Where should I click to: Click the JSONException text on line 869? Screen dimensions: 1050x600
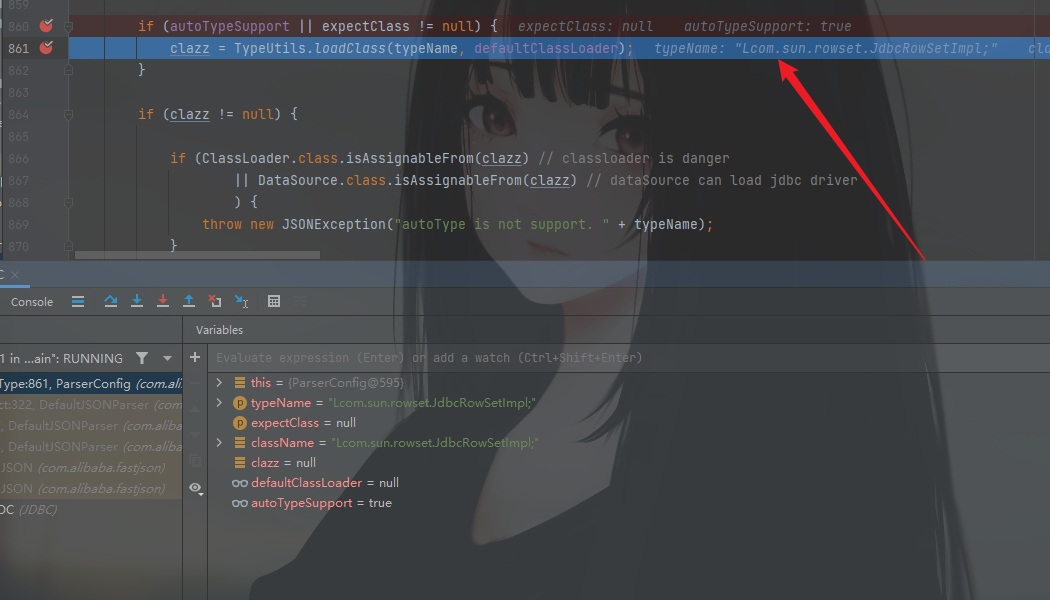(x=333, y=224)
